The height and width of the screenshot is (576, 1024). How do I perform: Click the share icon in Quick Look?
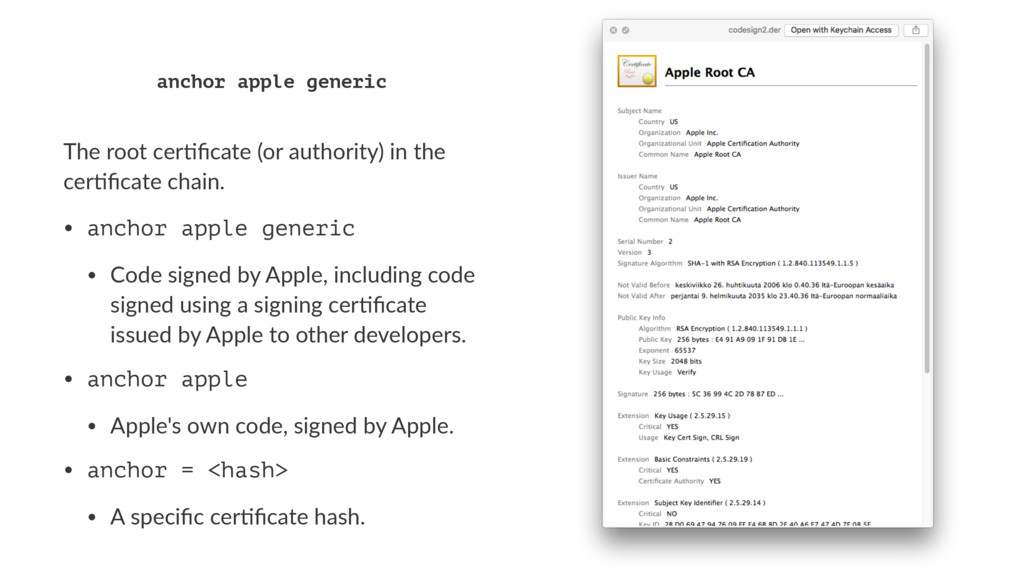coord(916,30)
